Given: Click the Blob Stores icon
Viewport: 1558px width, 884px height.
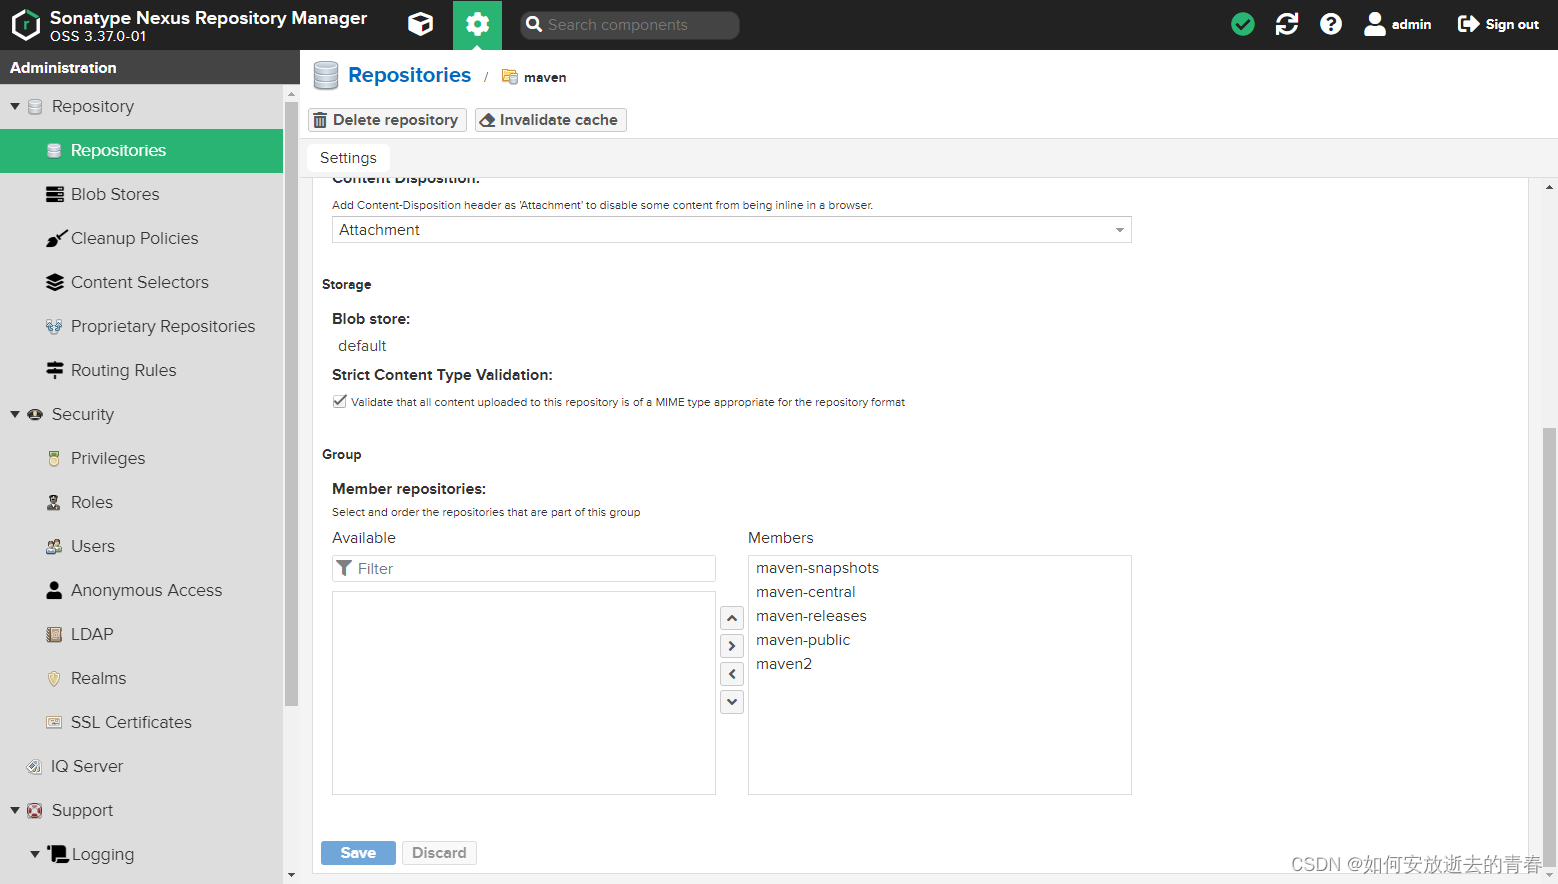Looking at the screenshot, I should [x=54, y=194].
